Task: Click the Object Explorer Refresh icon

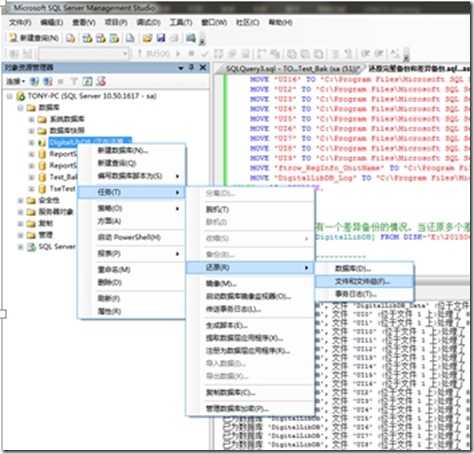Action: coord(87,81)
